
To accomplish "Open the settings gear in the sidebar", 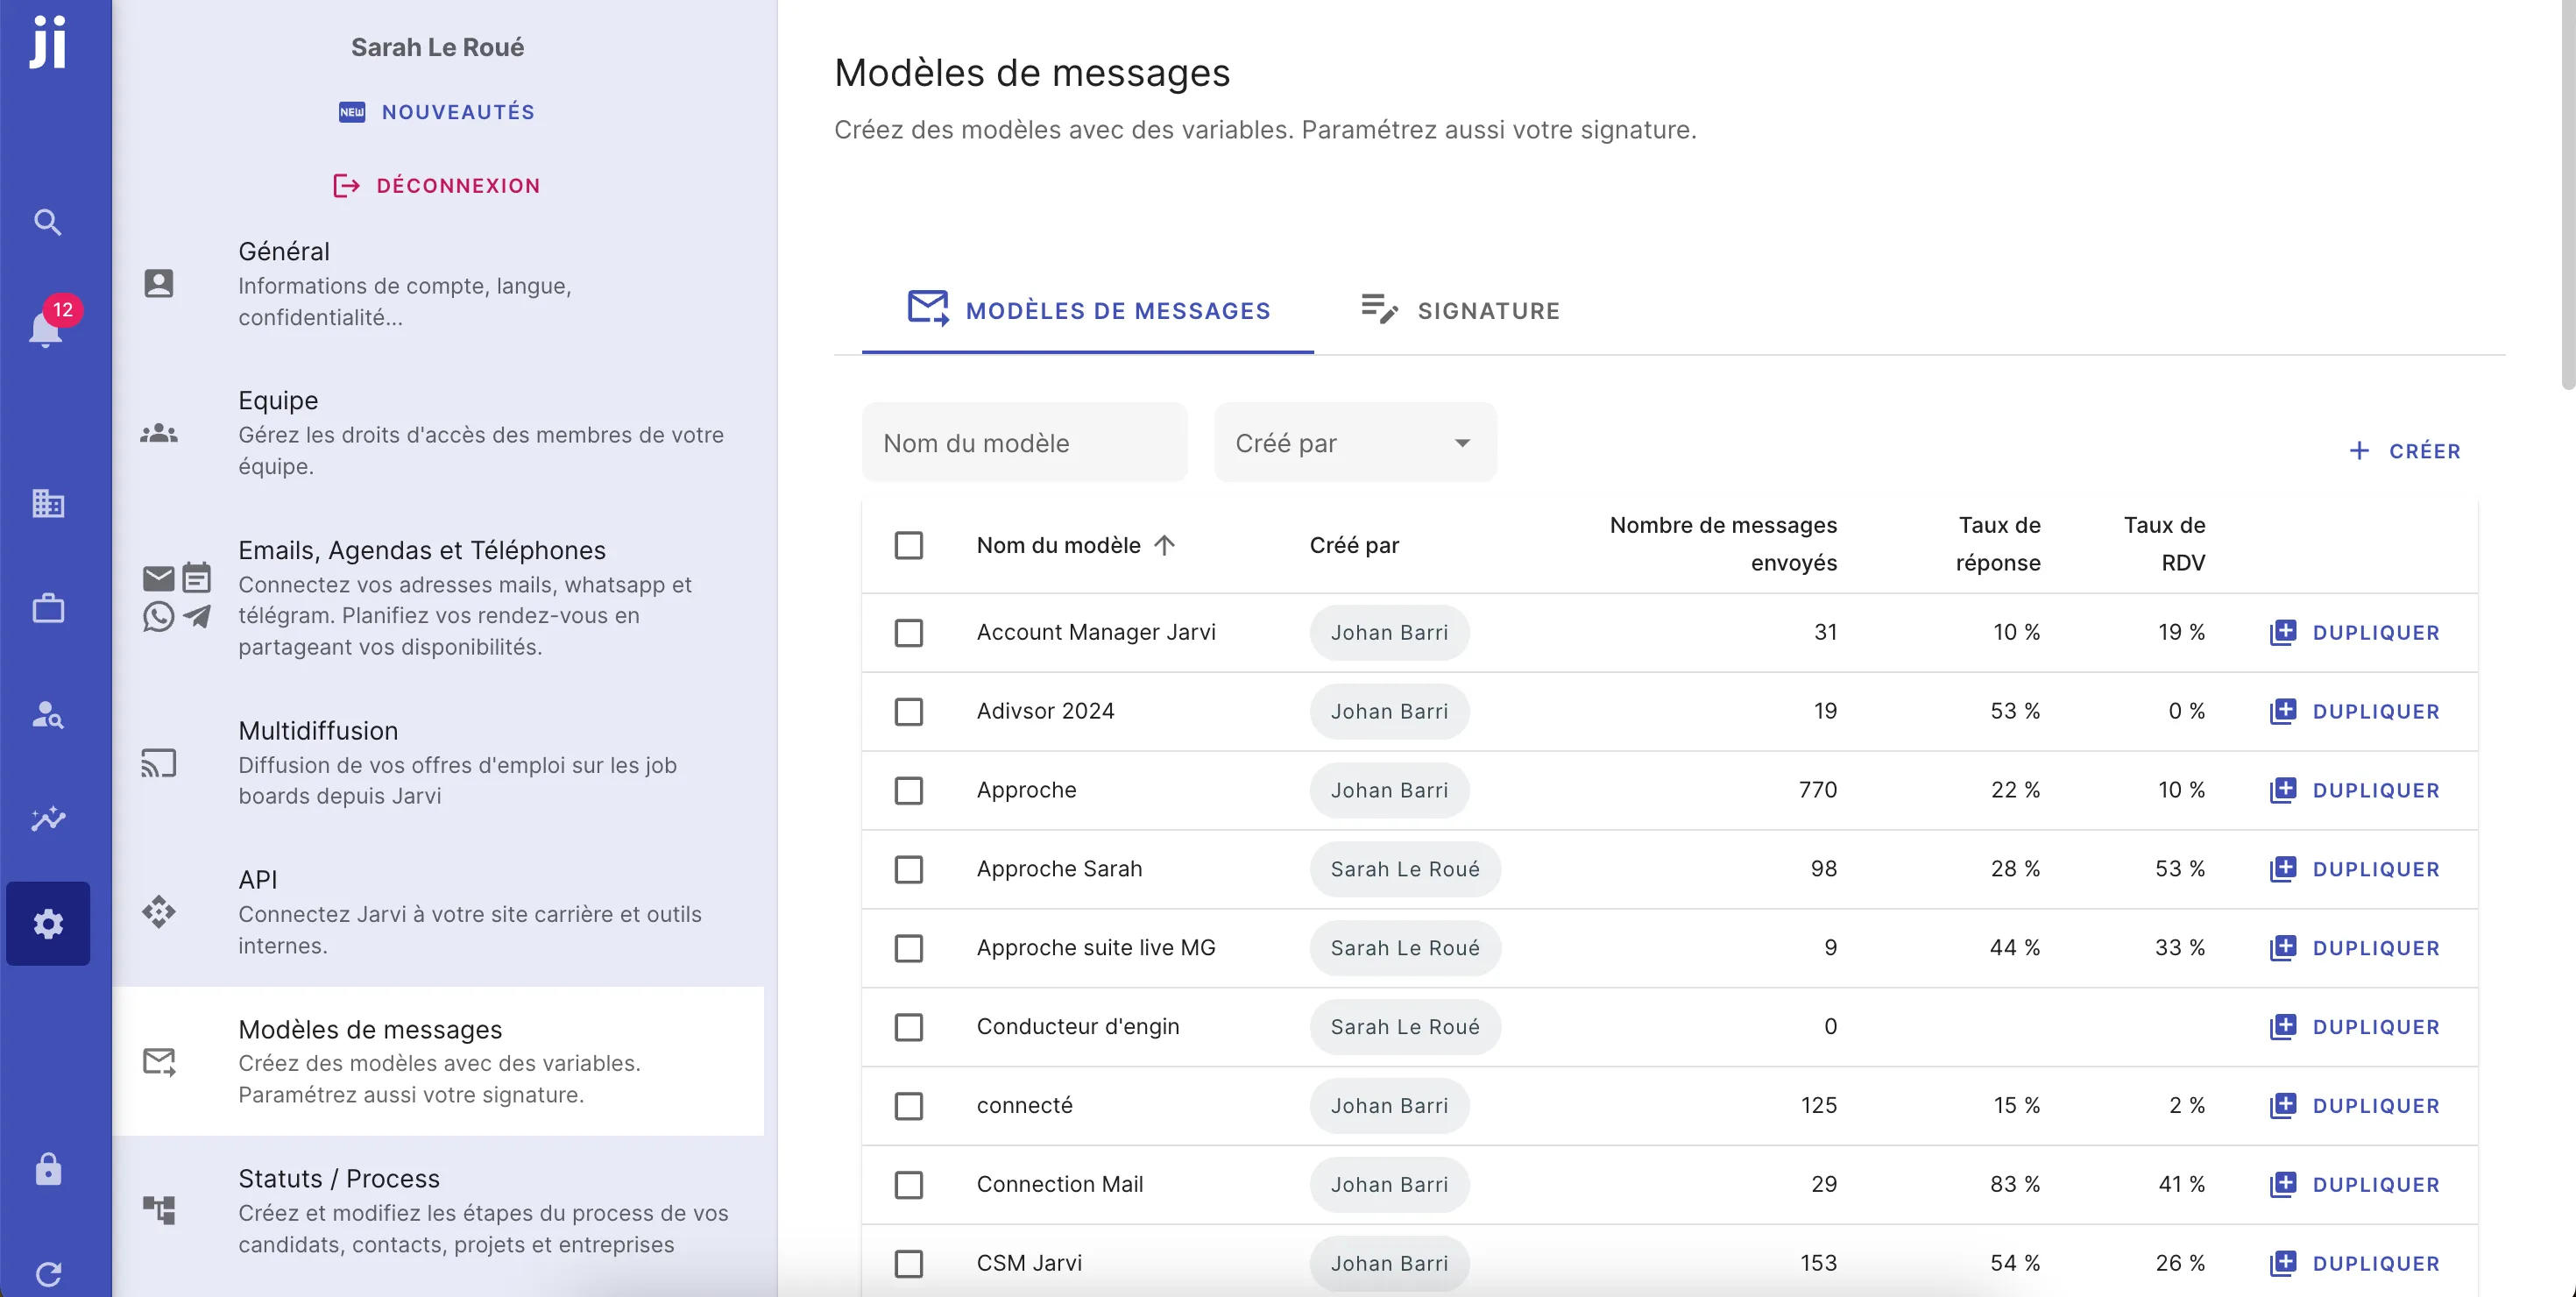I will 47,923.
